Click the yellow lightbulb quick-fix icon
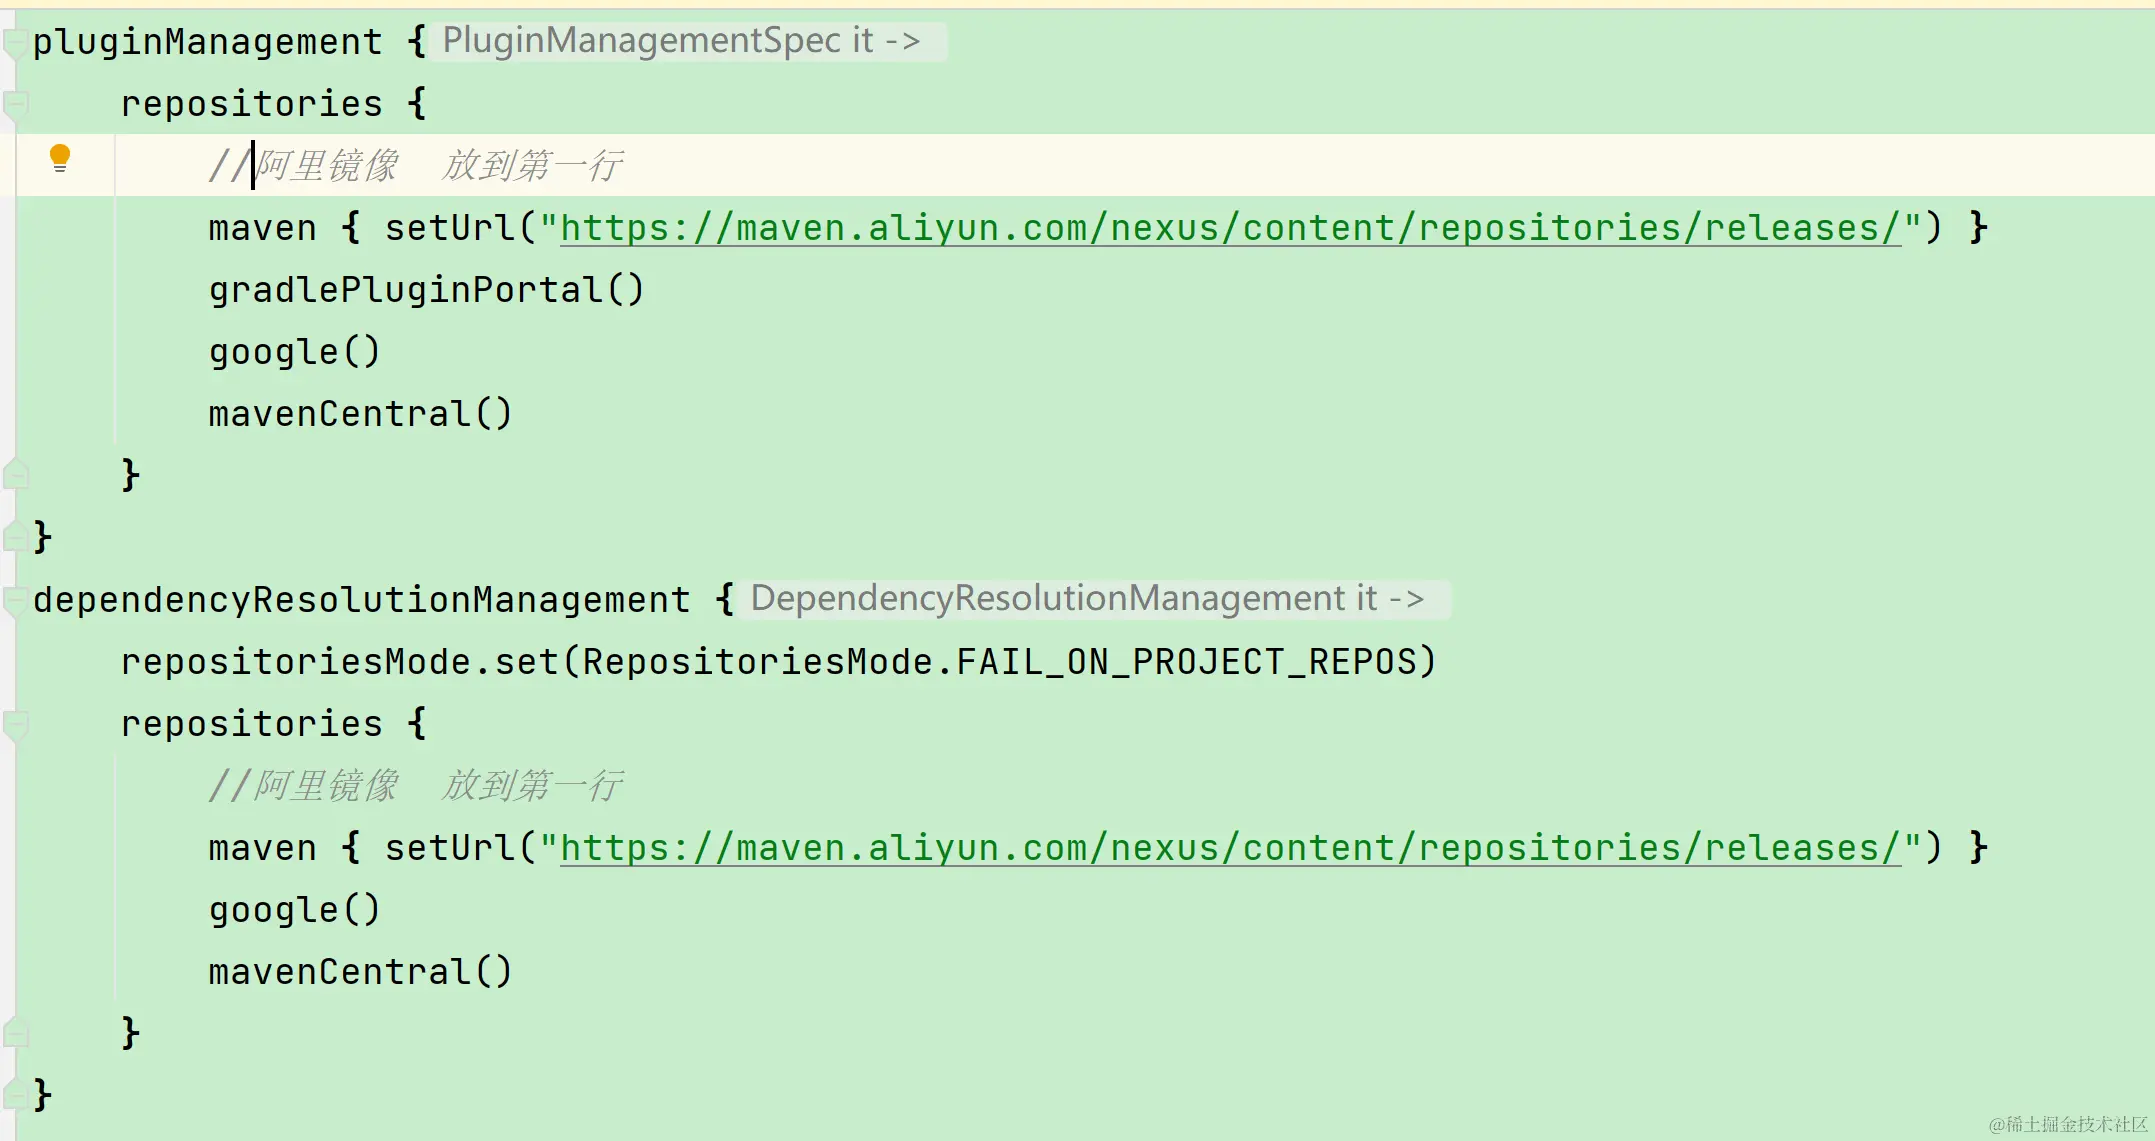 coord(60,158)
